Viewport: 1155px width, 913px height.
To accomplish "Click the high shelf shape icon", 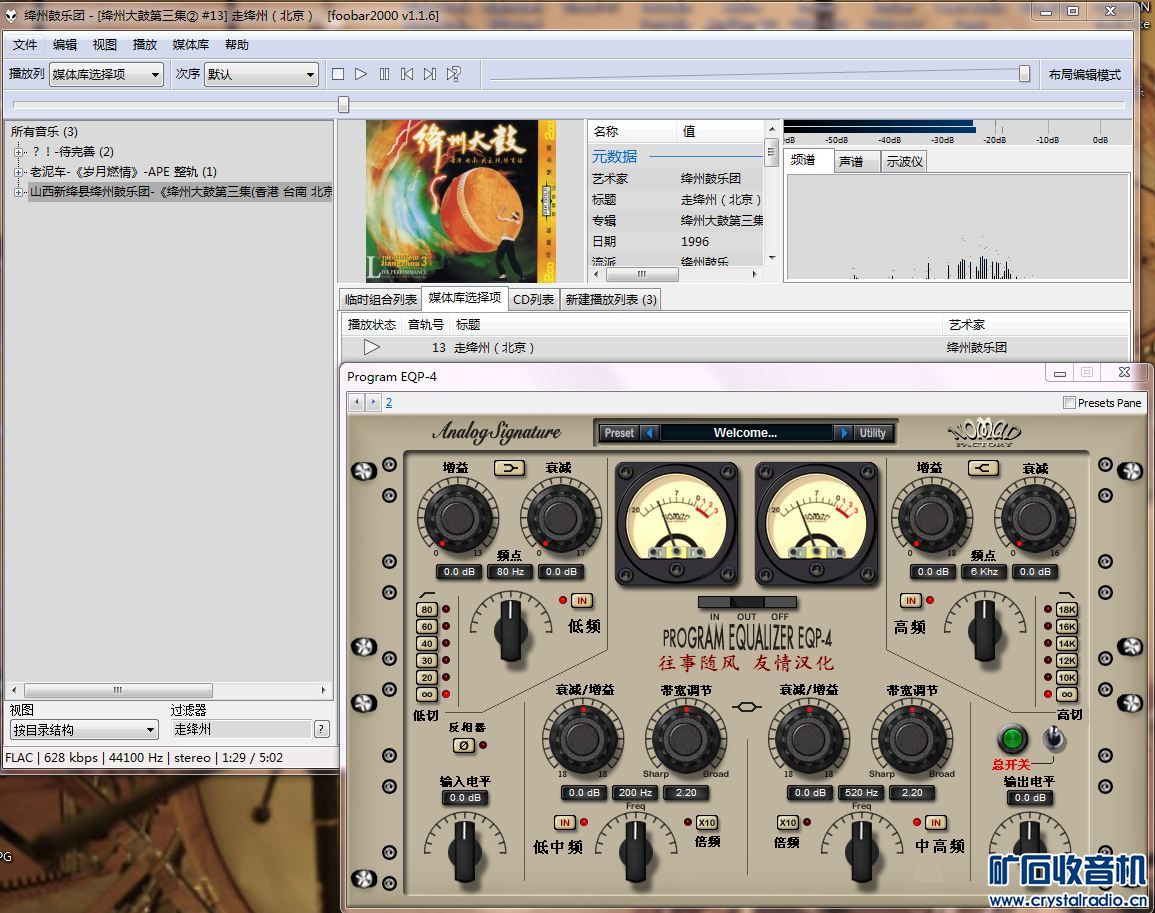I will [983, 468].
